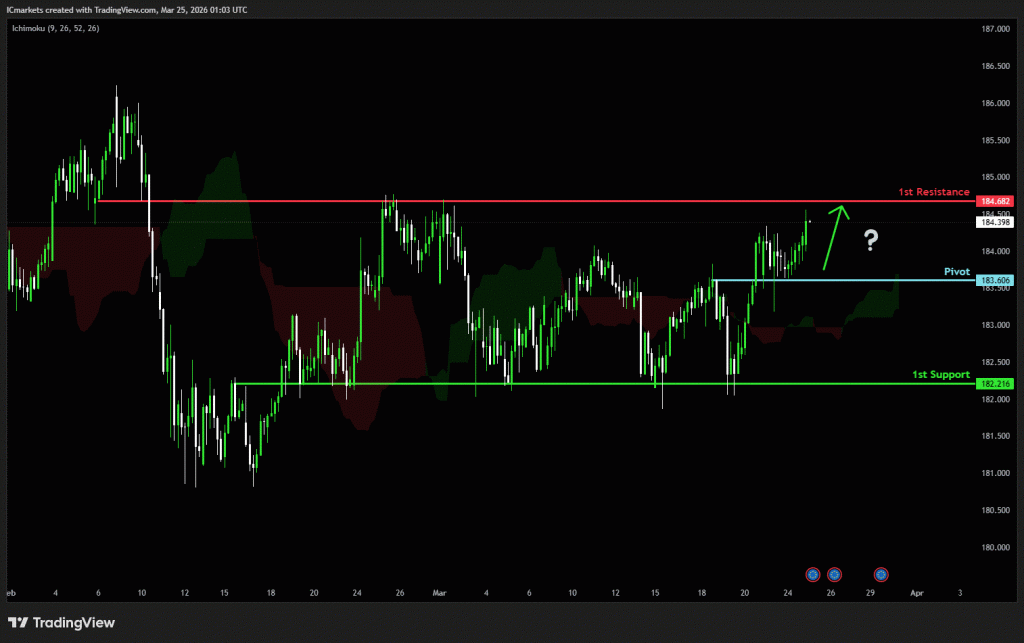
Task: Open the leftmost EU economic event icon
Action: [x=813, y=574]
